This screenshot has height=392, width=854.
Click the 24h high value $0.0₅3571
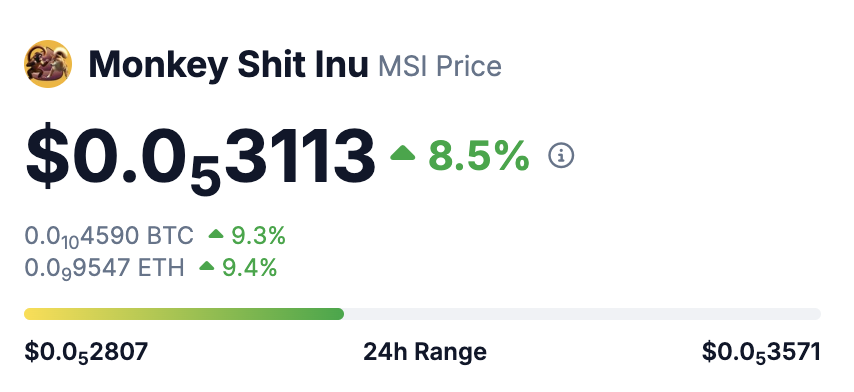(x=761, y=352)
